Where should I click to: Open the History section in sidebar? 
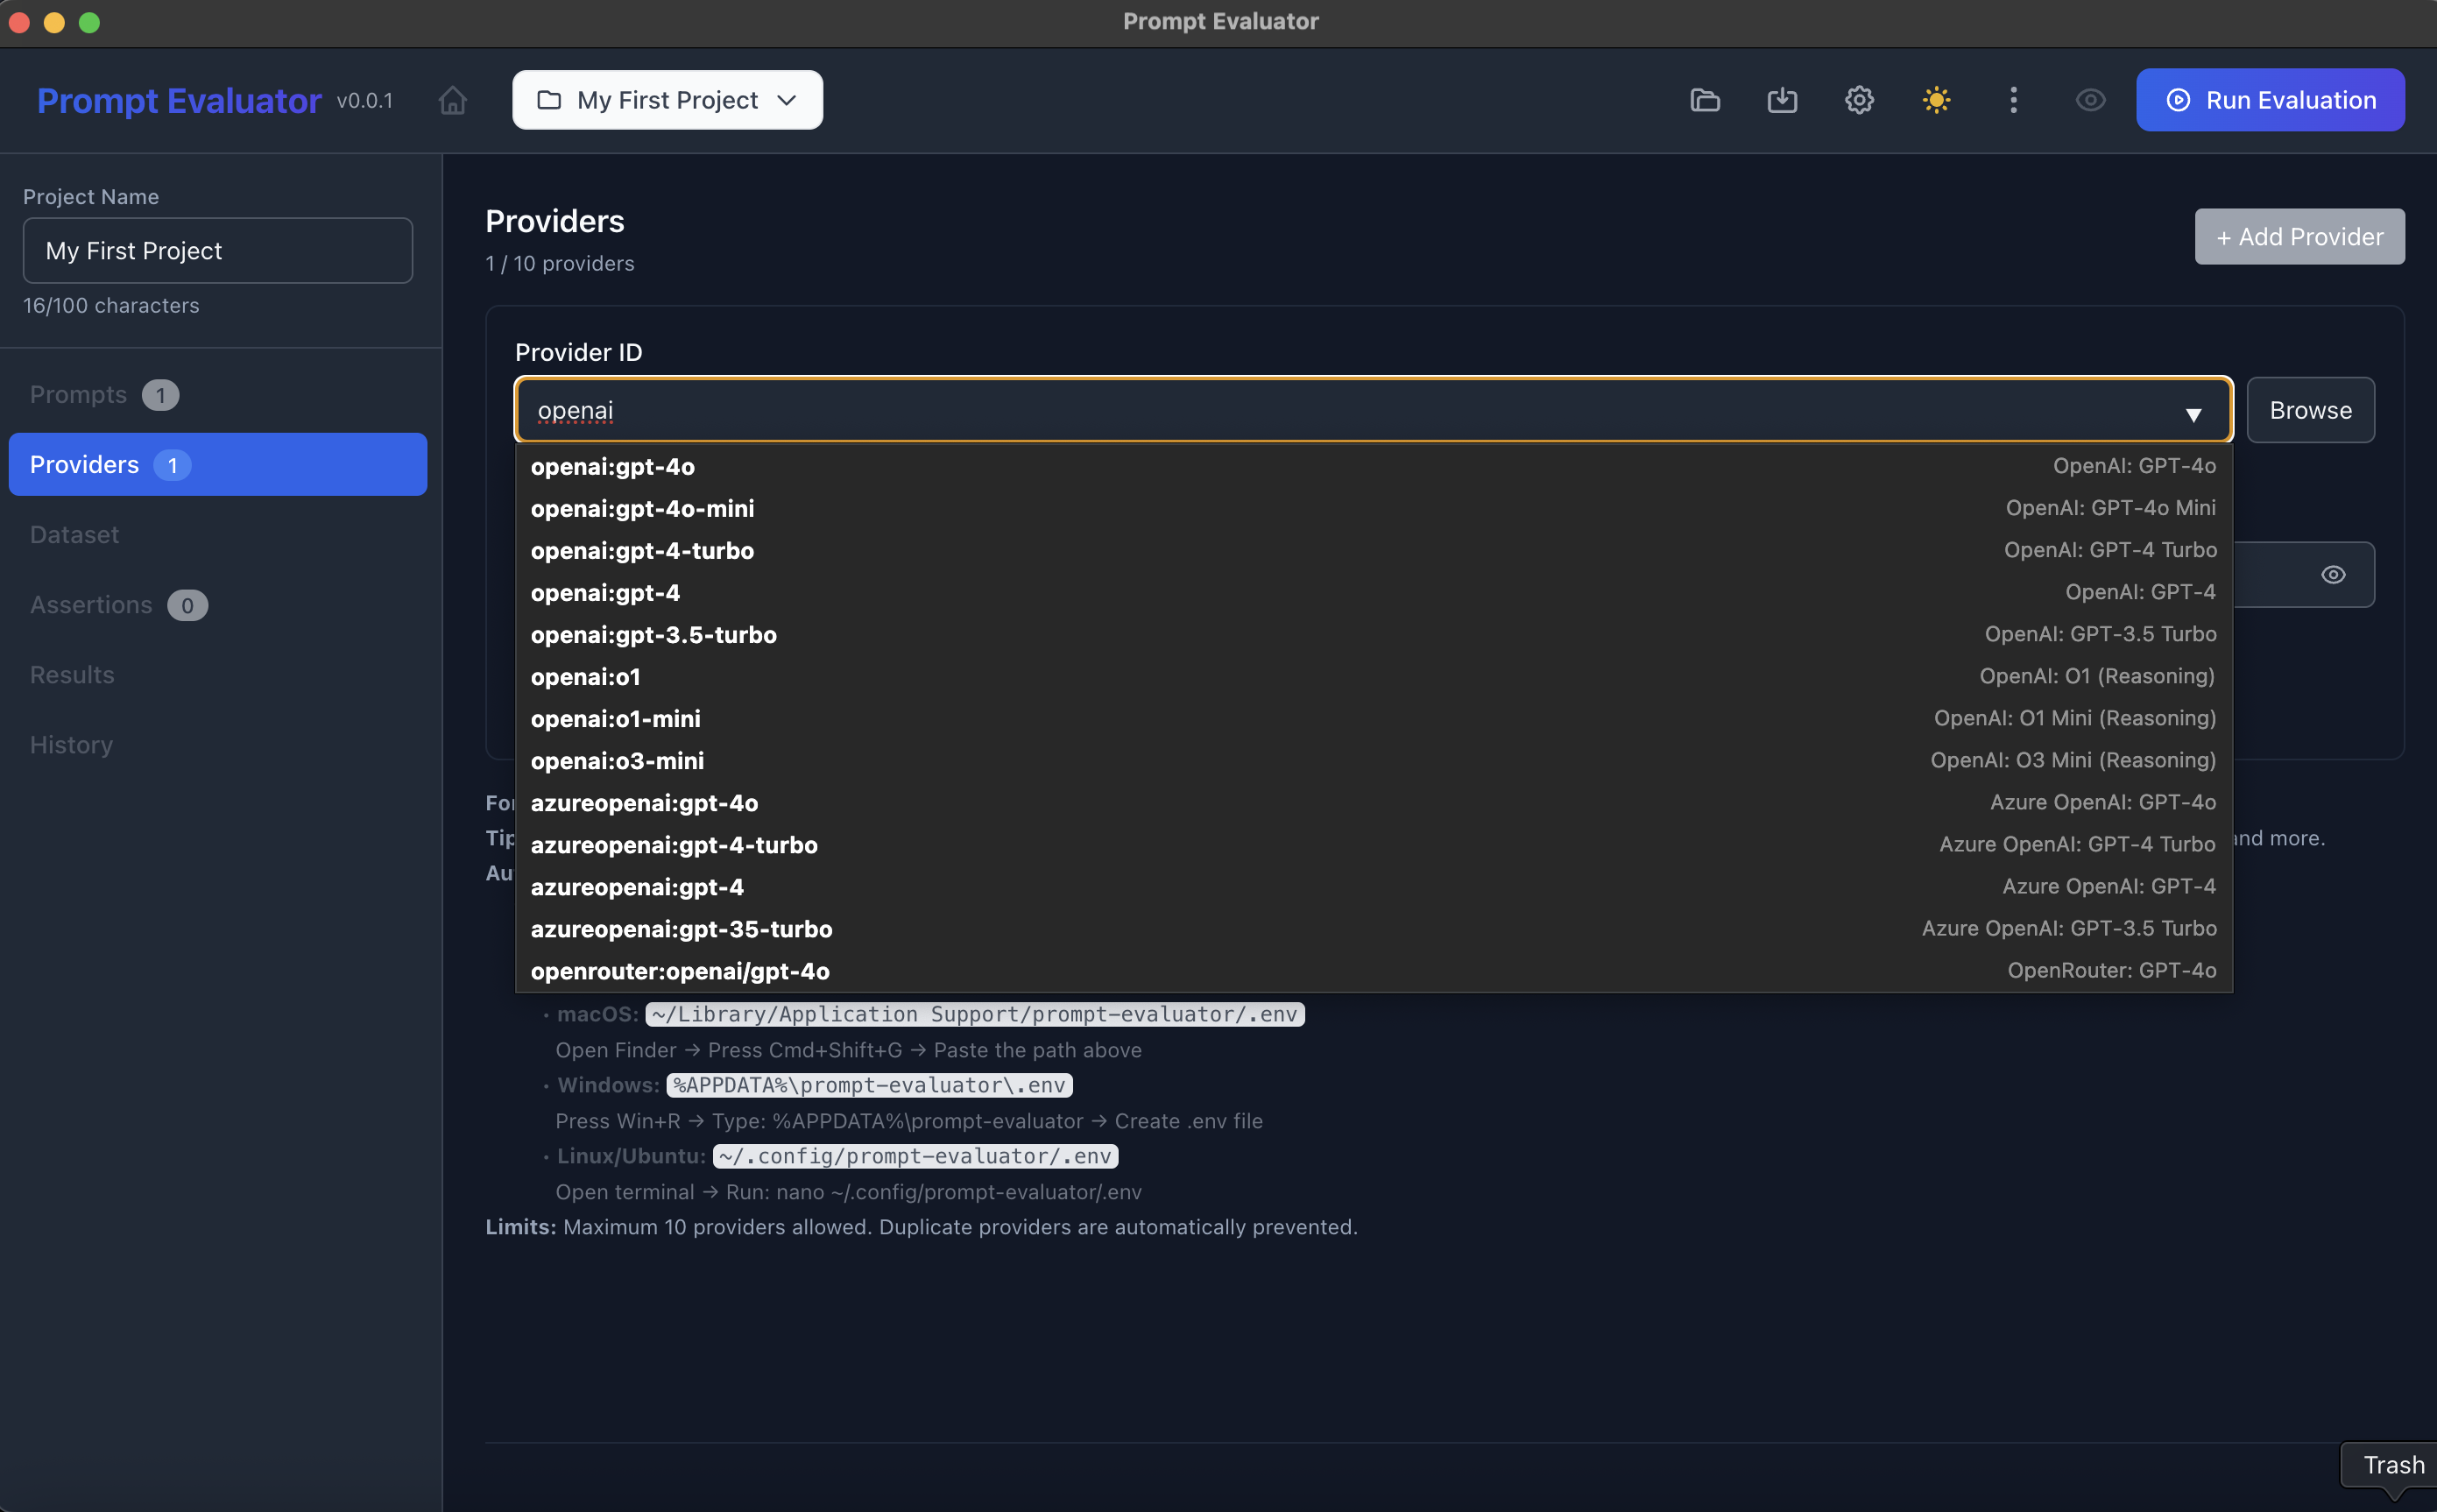point(71,744)
